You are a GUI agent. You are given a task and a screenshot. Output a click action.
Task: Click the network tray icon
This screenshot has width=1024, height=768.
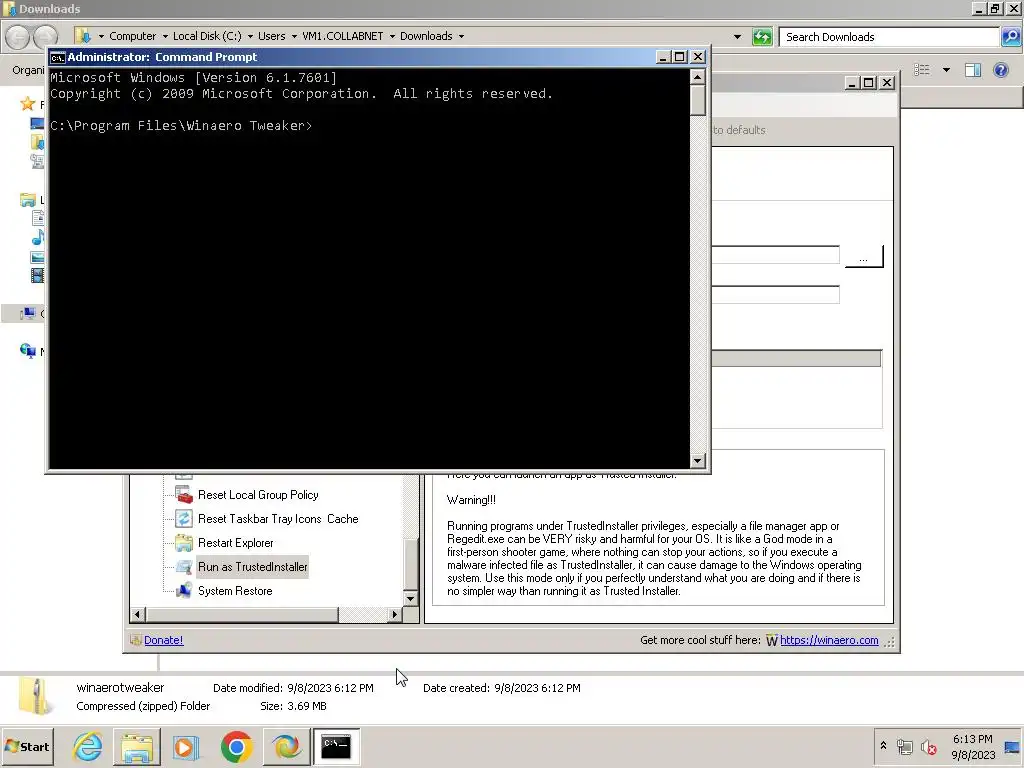[x=904, y=746]
